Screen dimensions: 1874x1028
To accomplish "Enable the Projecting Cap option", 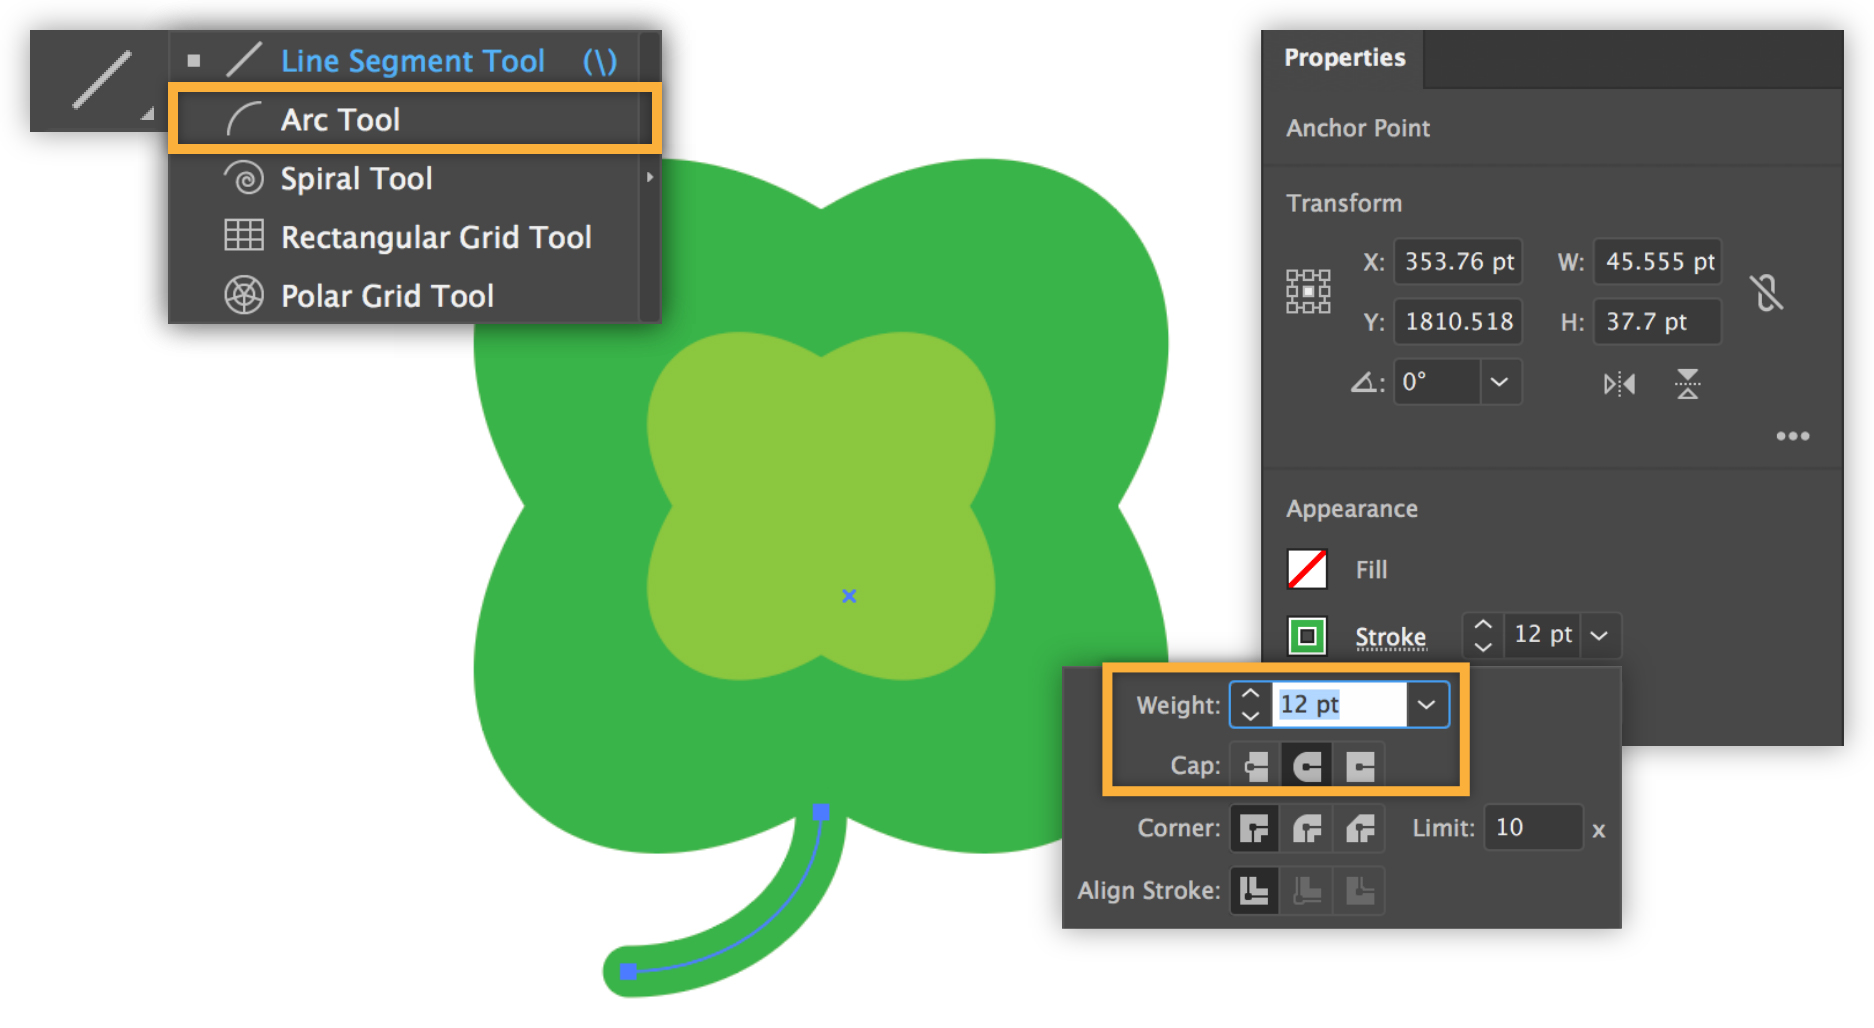I will coord(1358,765).
